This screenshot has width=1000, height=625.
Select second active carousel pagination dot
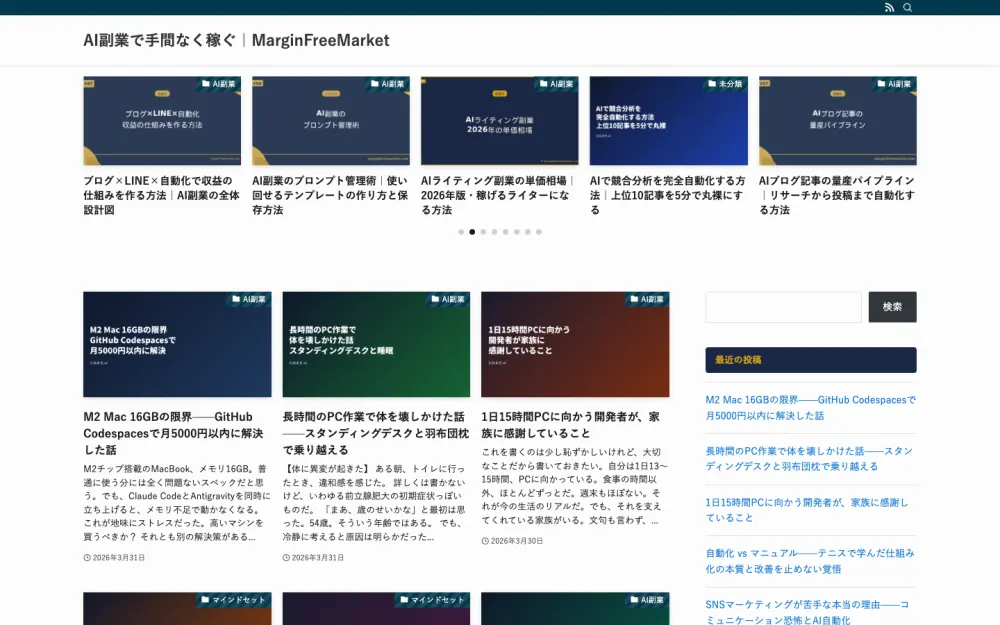[x=472, y=232]
